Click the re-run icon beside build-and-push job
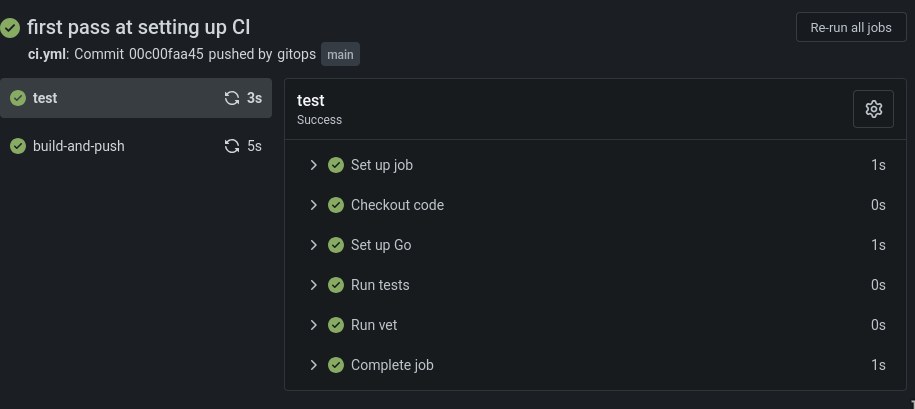The height and width of the screenshot is (409, 915). pyautogui.click(x=232, y=146)
